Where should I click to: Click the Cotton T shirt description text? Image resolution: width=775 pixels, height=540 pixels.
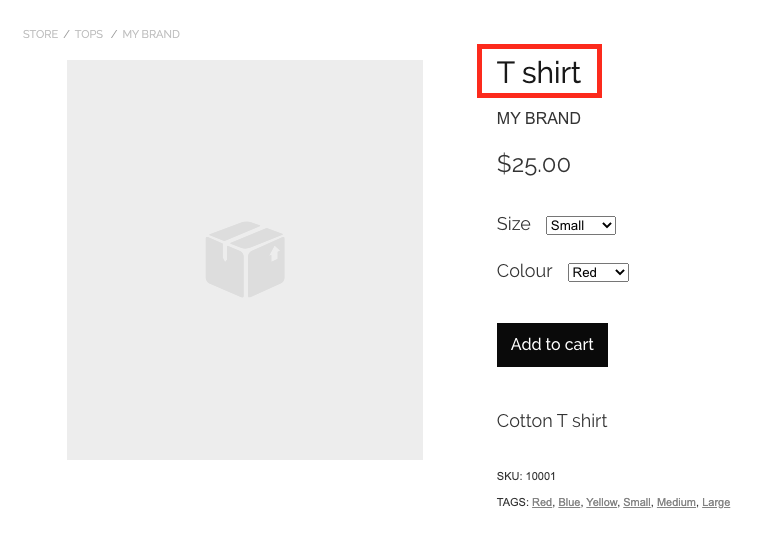[x=552, y=421]
